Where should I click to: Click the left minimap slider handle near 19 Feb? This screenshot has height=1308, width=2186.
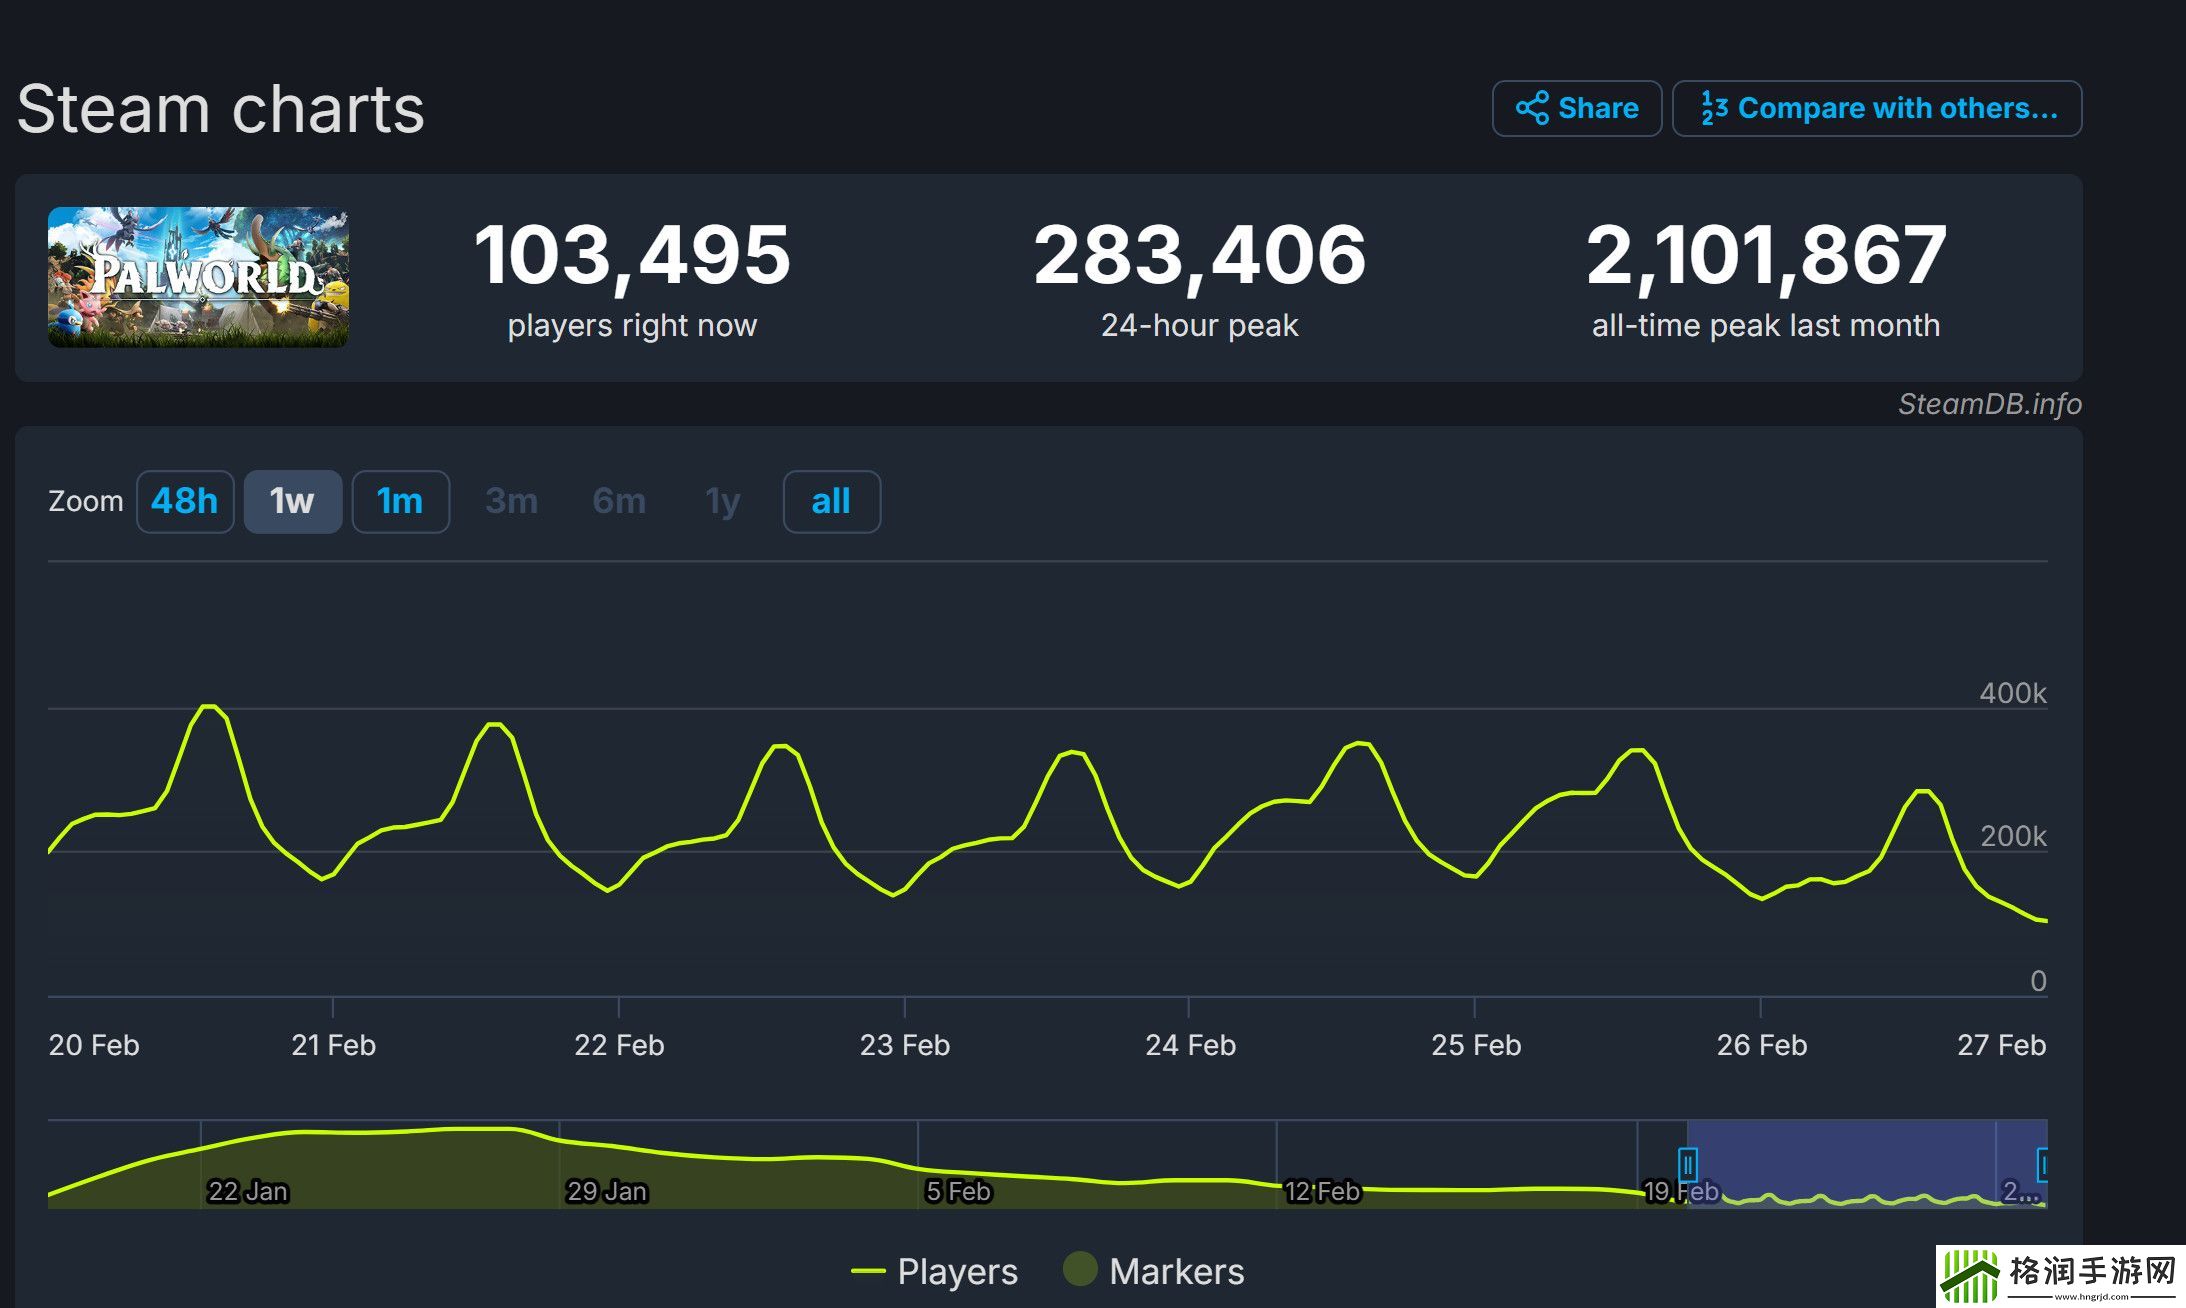(1688, 1164)
